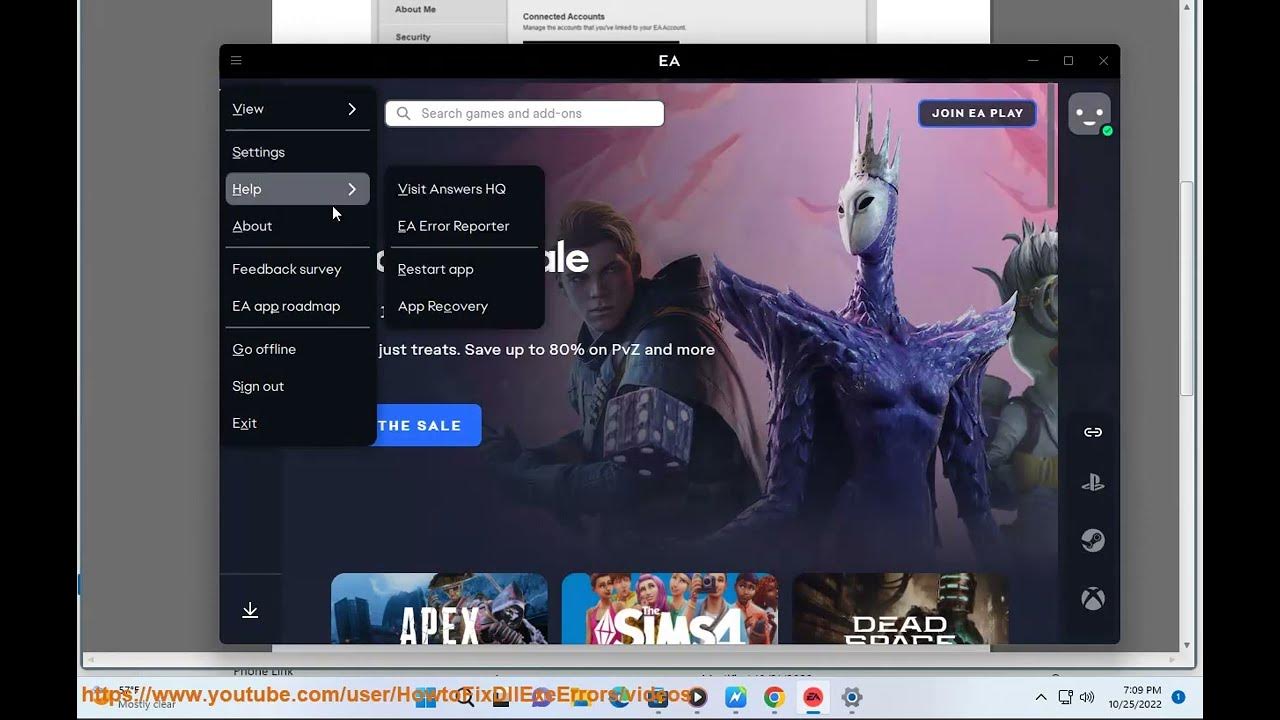Open Google Chrome from taskbar
The height and width of the screenshot is (720, 1280).
pyautogui.click(x=774, y=697)
